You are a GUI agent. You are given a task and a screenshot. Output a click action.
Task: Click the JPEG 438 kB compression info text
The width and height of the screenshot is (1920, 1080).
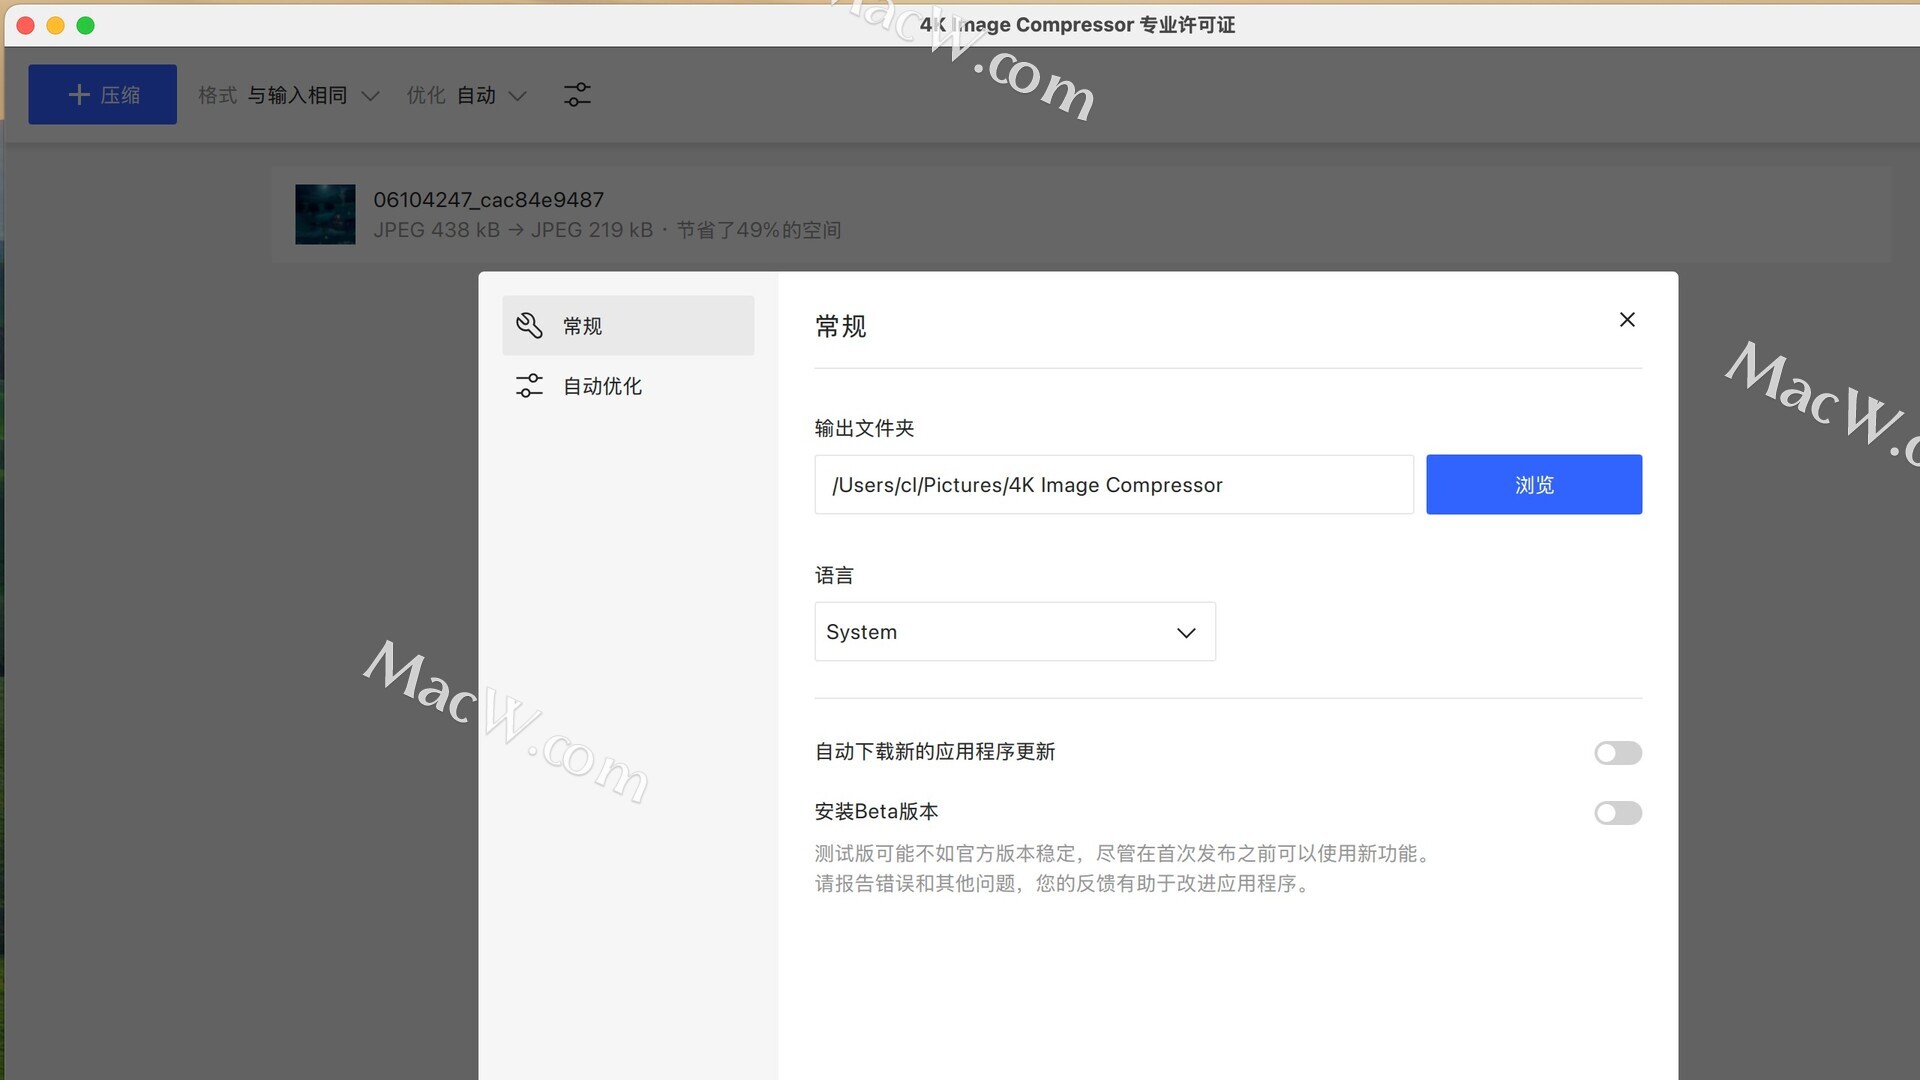point(607,230)
